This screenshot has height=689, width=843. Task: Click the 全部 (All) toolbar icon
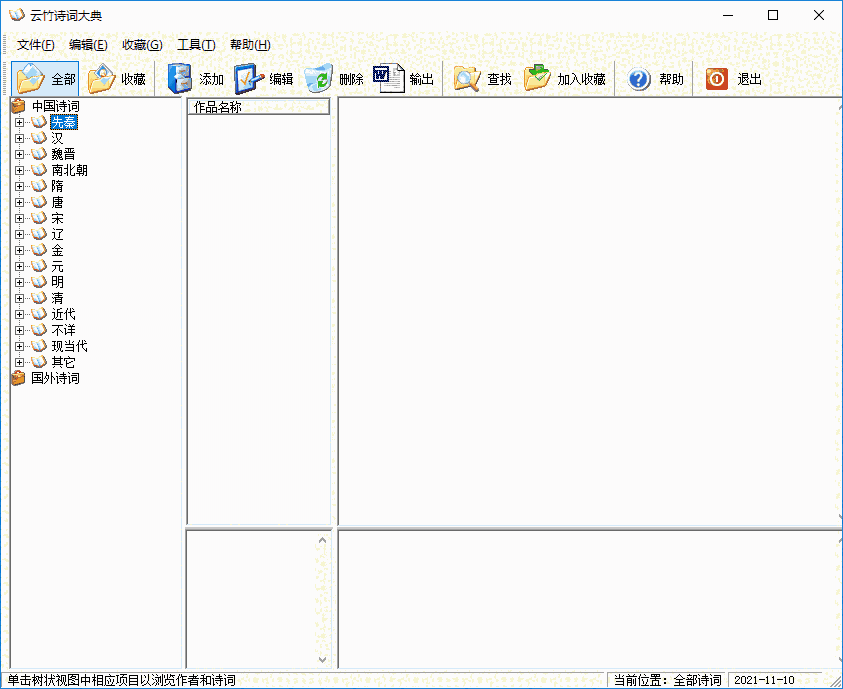coord(31,79)
